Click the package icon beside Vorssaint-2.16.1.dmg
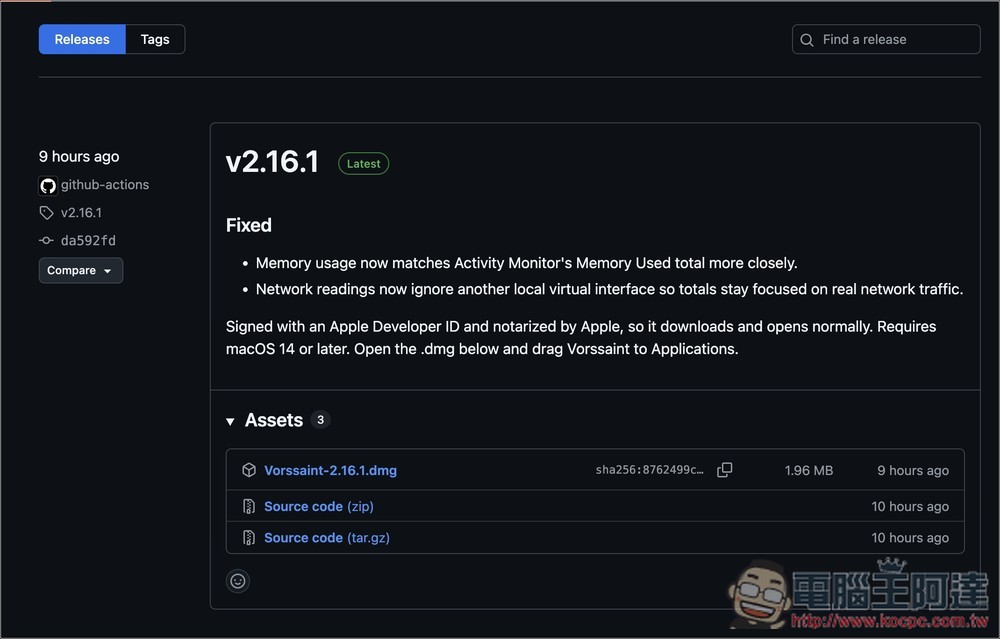The height and width of the screenshot is (639, 1000). point(249,470)
